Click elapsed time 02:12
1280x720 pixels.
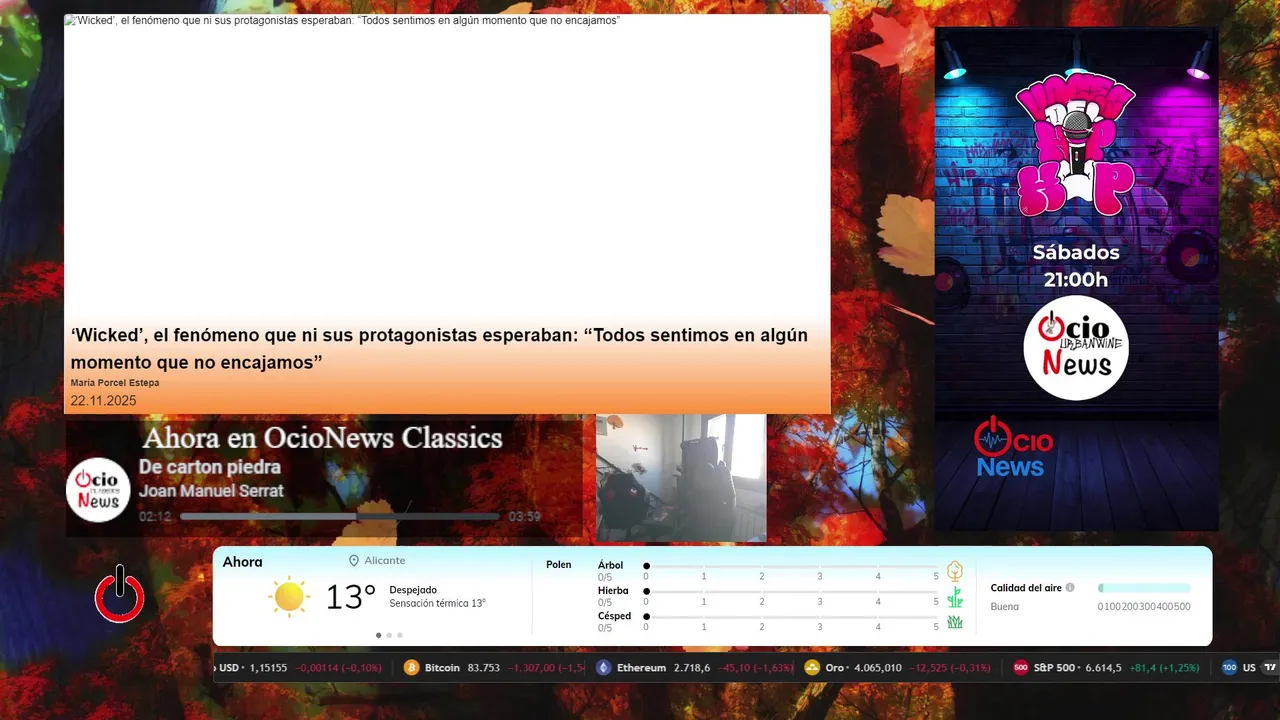coord(155,517)
